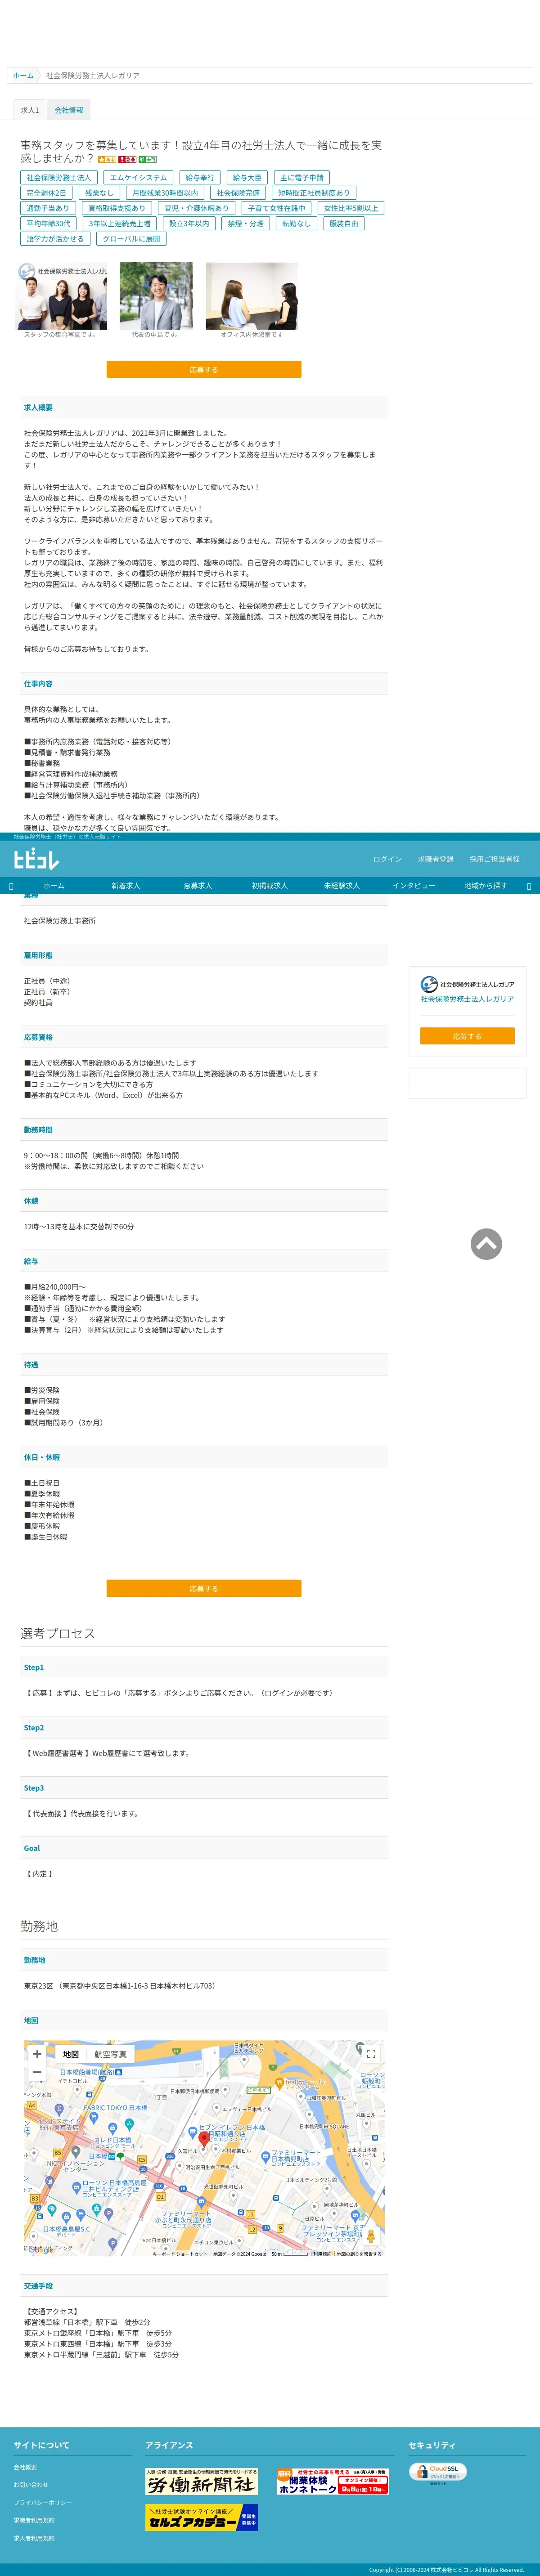
Task: Click the 給与奉行 tag
Action: (200, 178)
